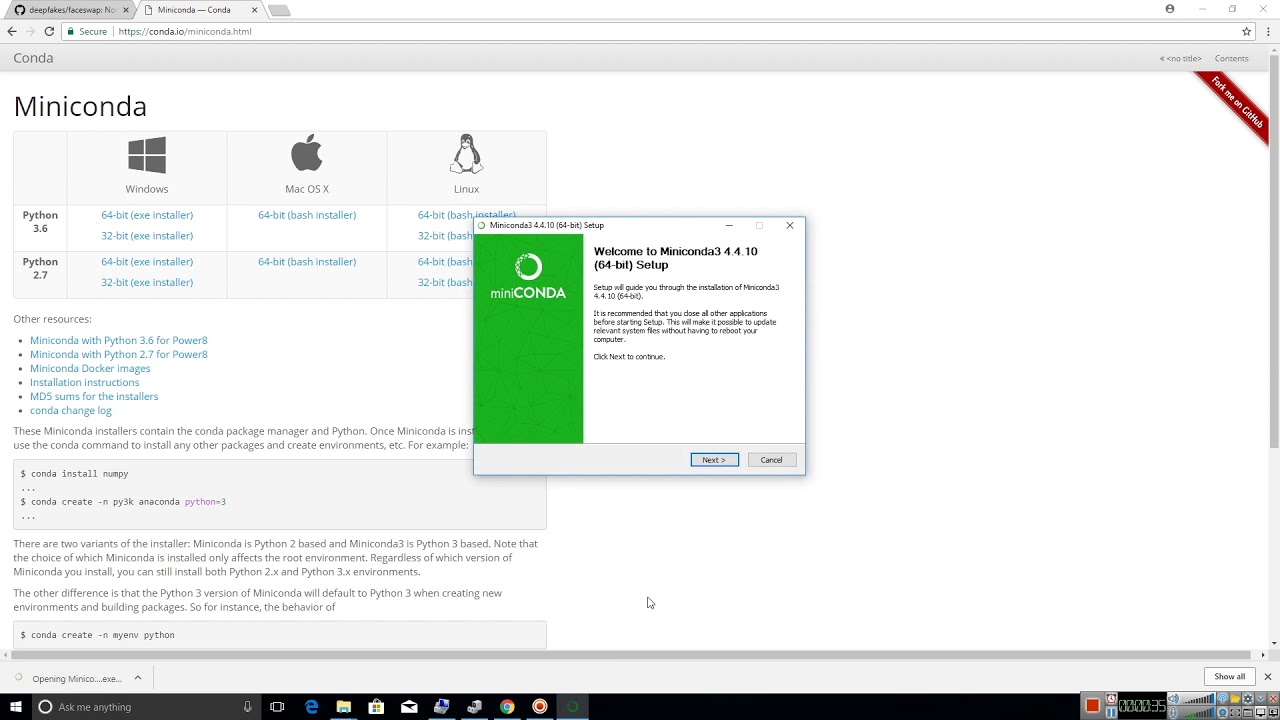The image size is (1280, 720).
Task: Go back in Chrome
Action: coord(12,31)
